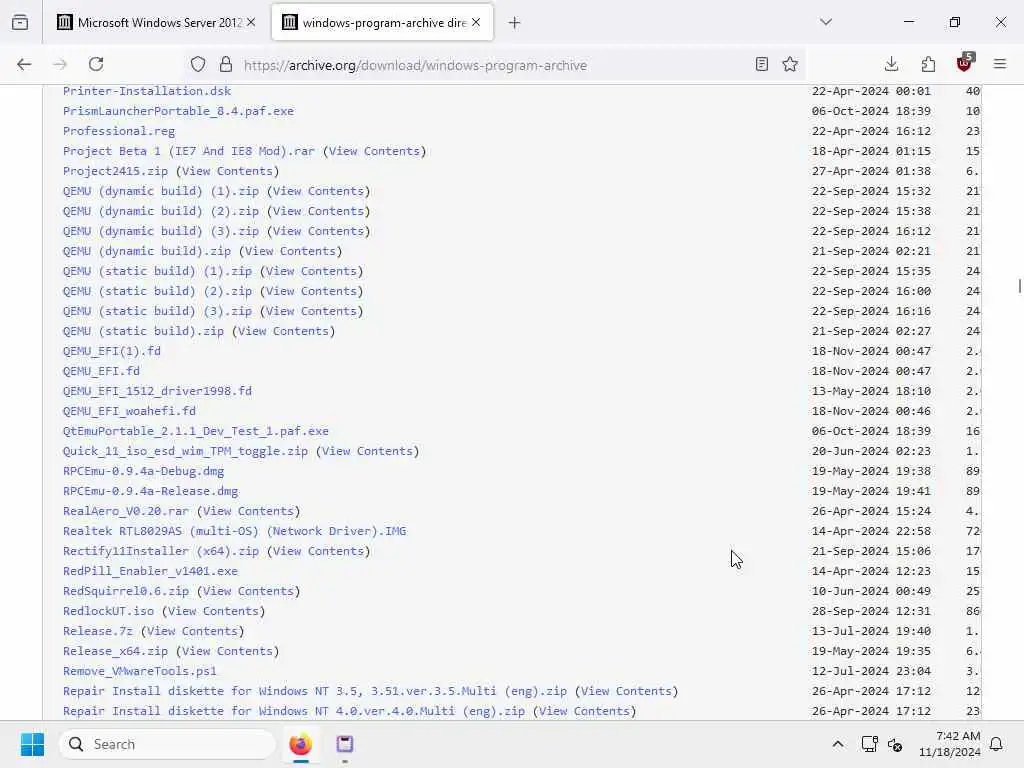Download RPCEmu-0.9.4a-Release.dmg
The height and width of the screenshot is (768, 1024).
(x=150, y=491)
